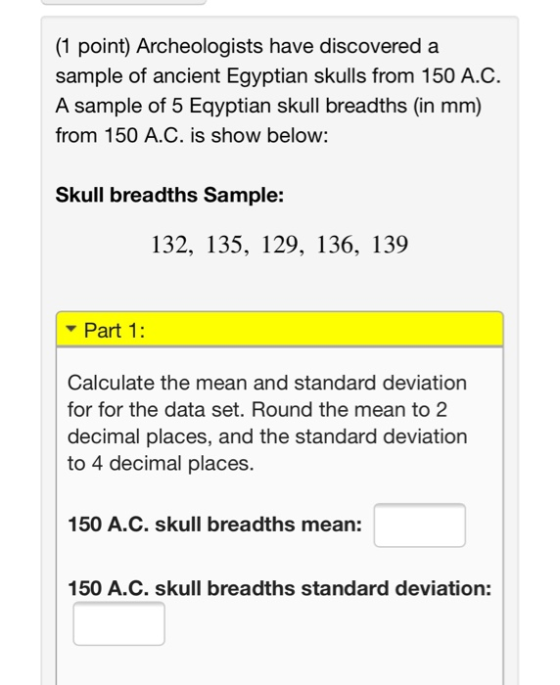560x685 pixels.
Task: Collapse the Part 1 disclosure triangle
Action: [x=70, y=329]
